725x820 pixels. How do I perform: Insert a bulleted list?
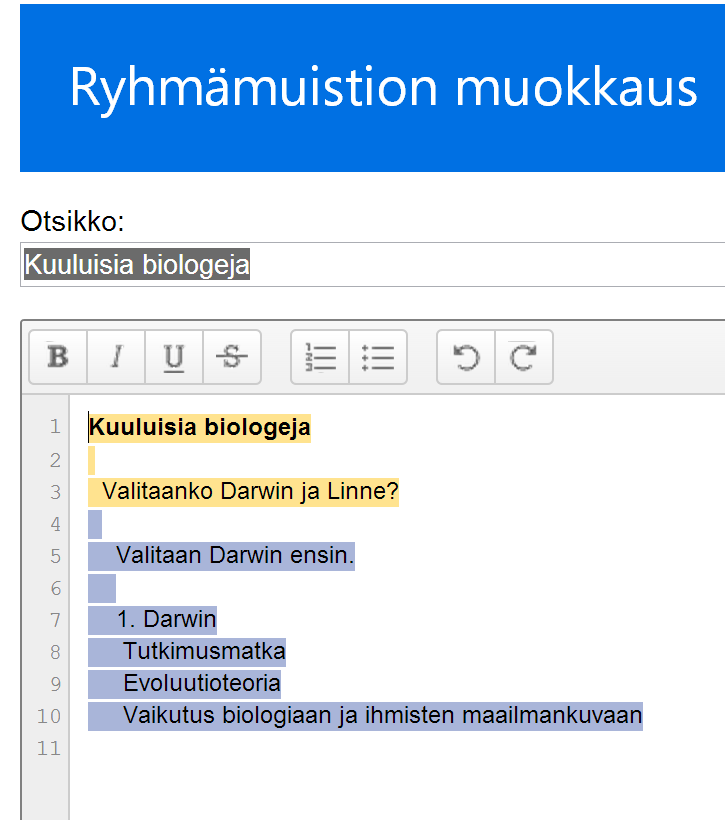[378, 357]
